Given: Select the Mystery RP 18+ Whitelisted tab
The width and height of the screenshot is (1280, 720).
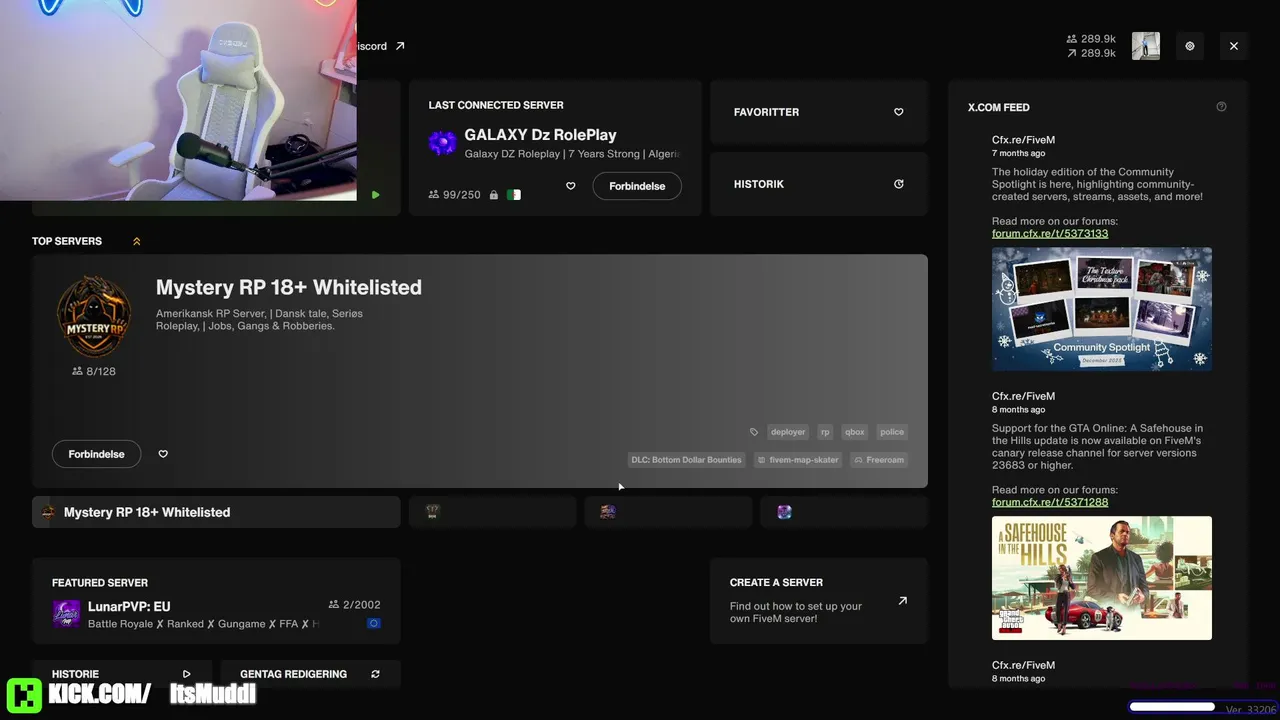Looking at the screenshot, I should point(216,512).
